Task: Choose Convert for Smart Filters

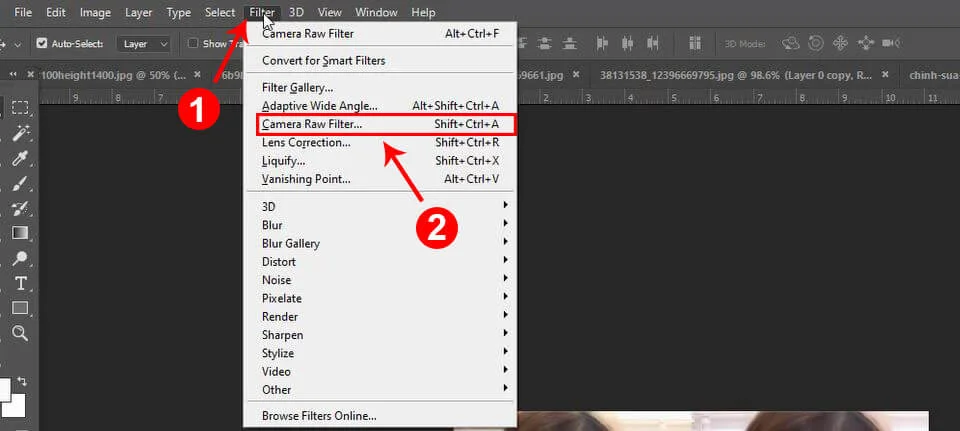Action: tap(380, 61)
